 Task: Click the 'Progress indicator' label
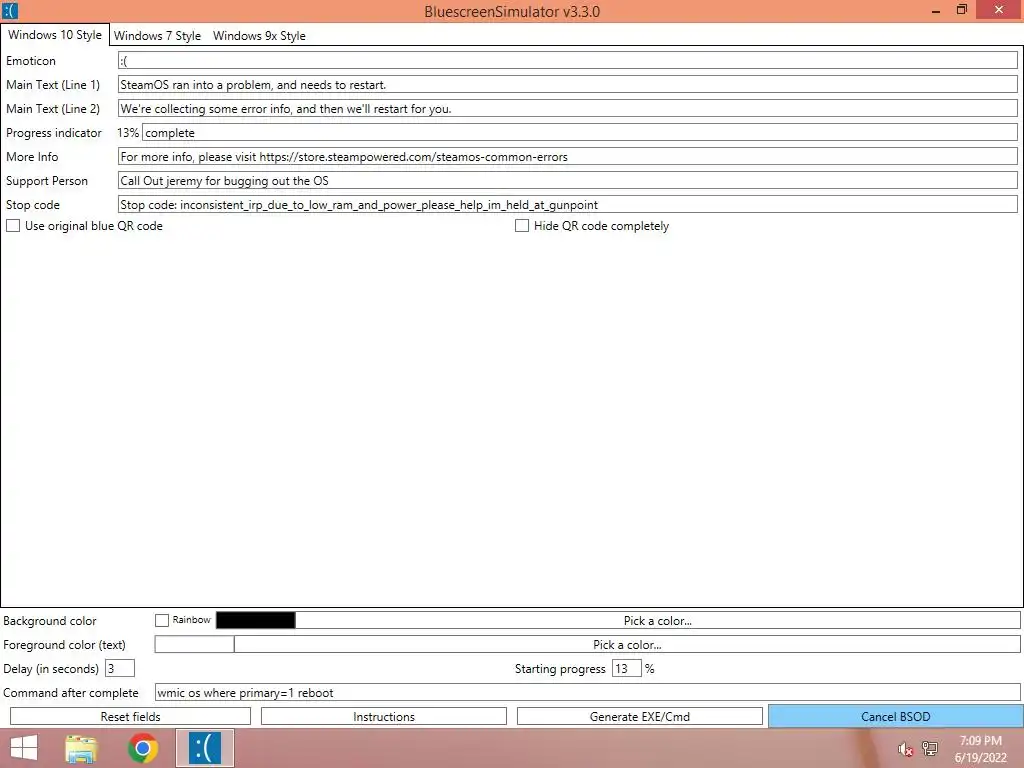pyautogui.click(x=54, y=133)
